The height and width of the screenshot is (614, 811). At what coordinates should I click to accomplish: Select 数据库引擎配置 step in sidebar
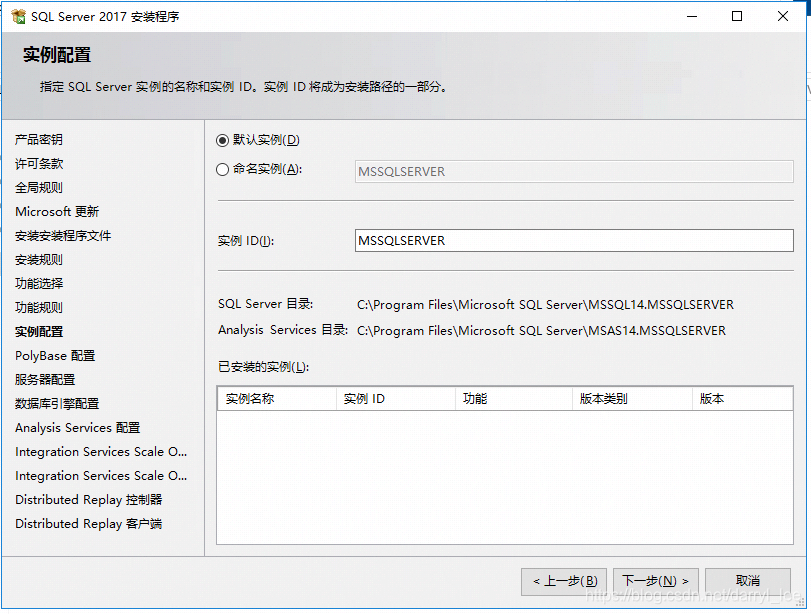pyautogui.click(x=57, y=403)
